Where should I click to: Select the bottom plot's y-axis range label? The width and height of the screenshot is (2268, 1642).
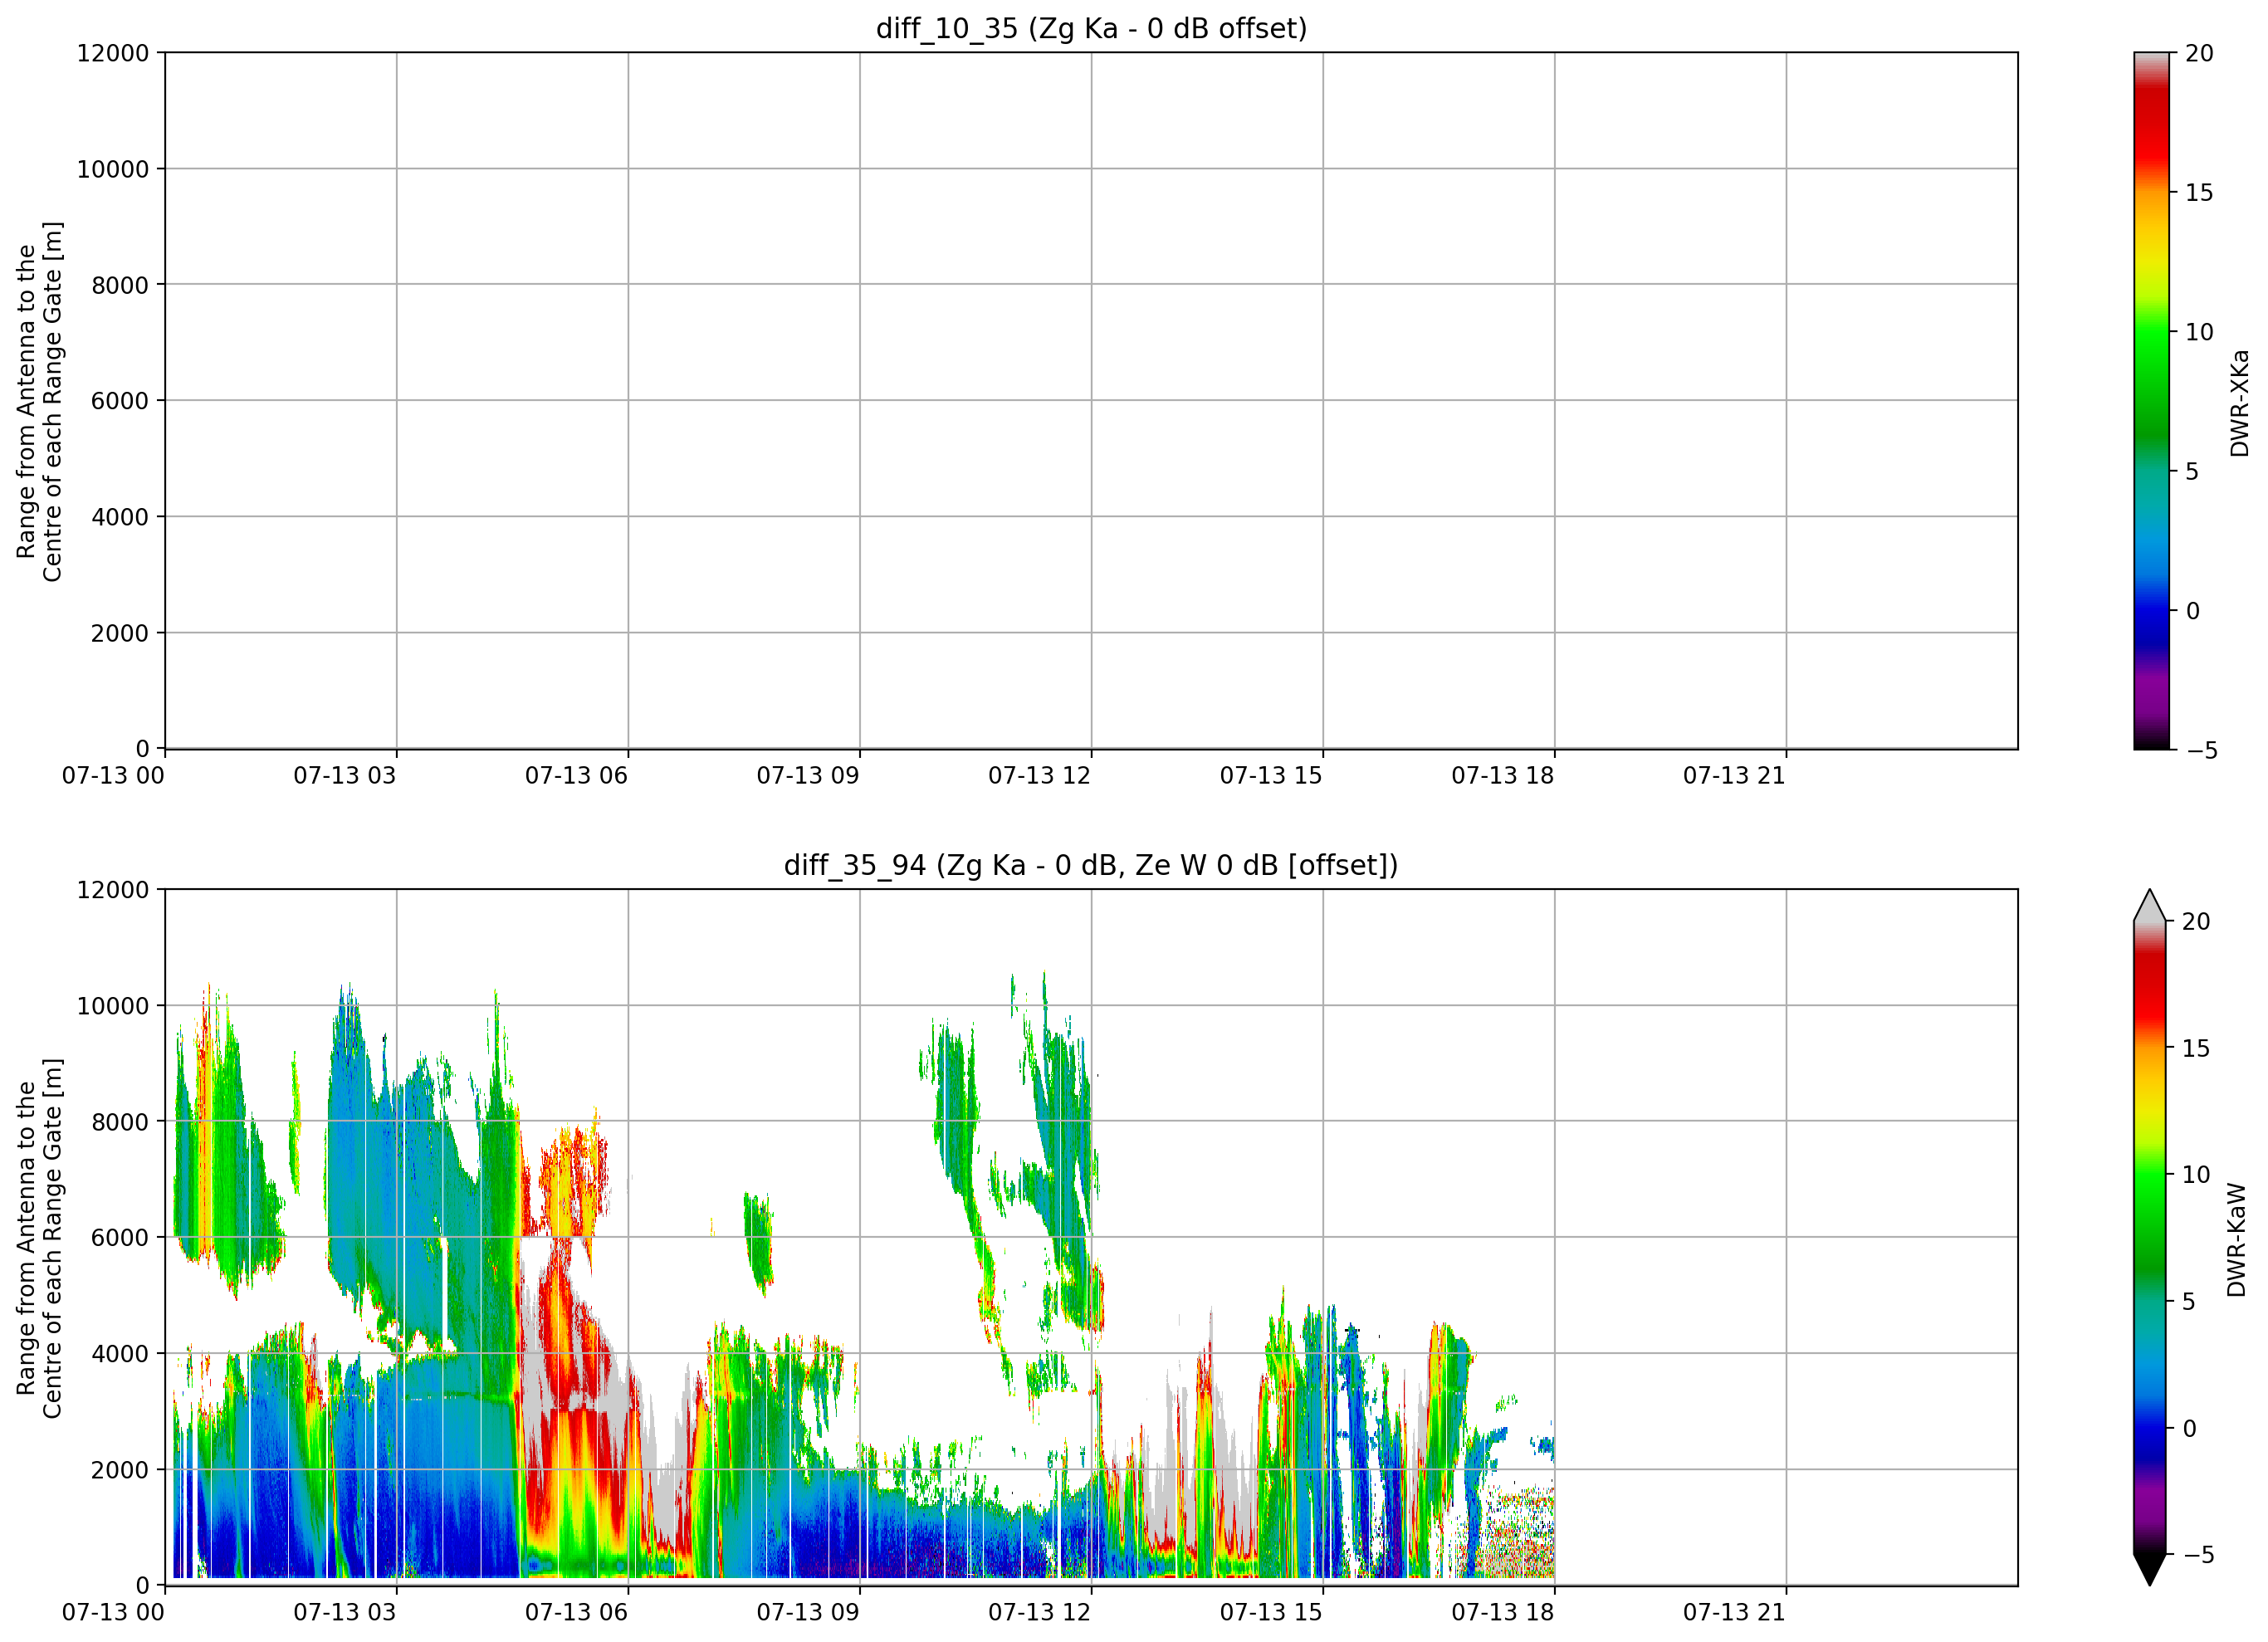(x=39, y=1238)
